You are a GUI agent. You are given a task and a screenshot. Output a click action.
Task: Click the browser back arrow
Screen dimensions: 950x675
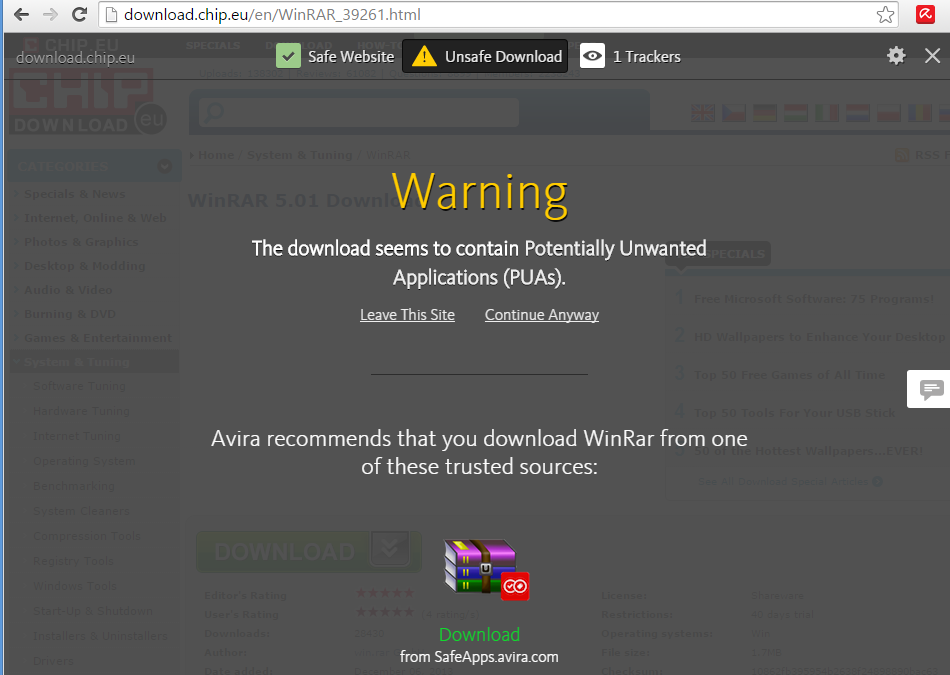pos(21,15)
